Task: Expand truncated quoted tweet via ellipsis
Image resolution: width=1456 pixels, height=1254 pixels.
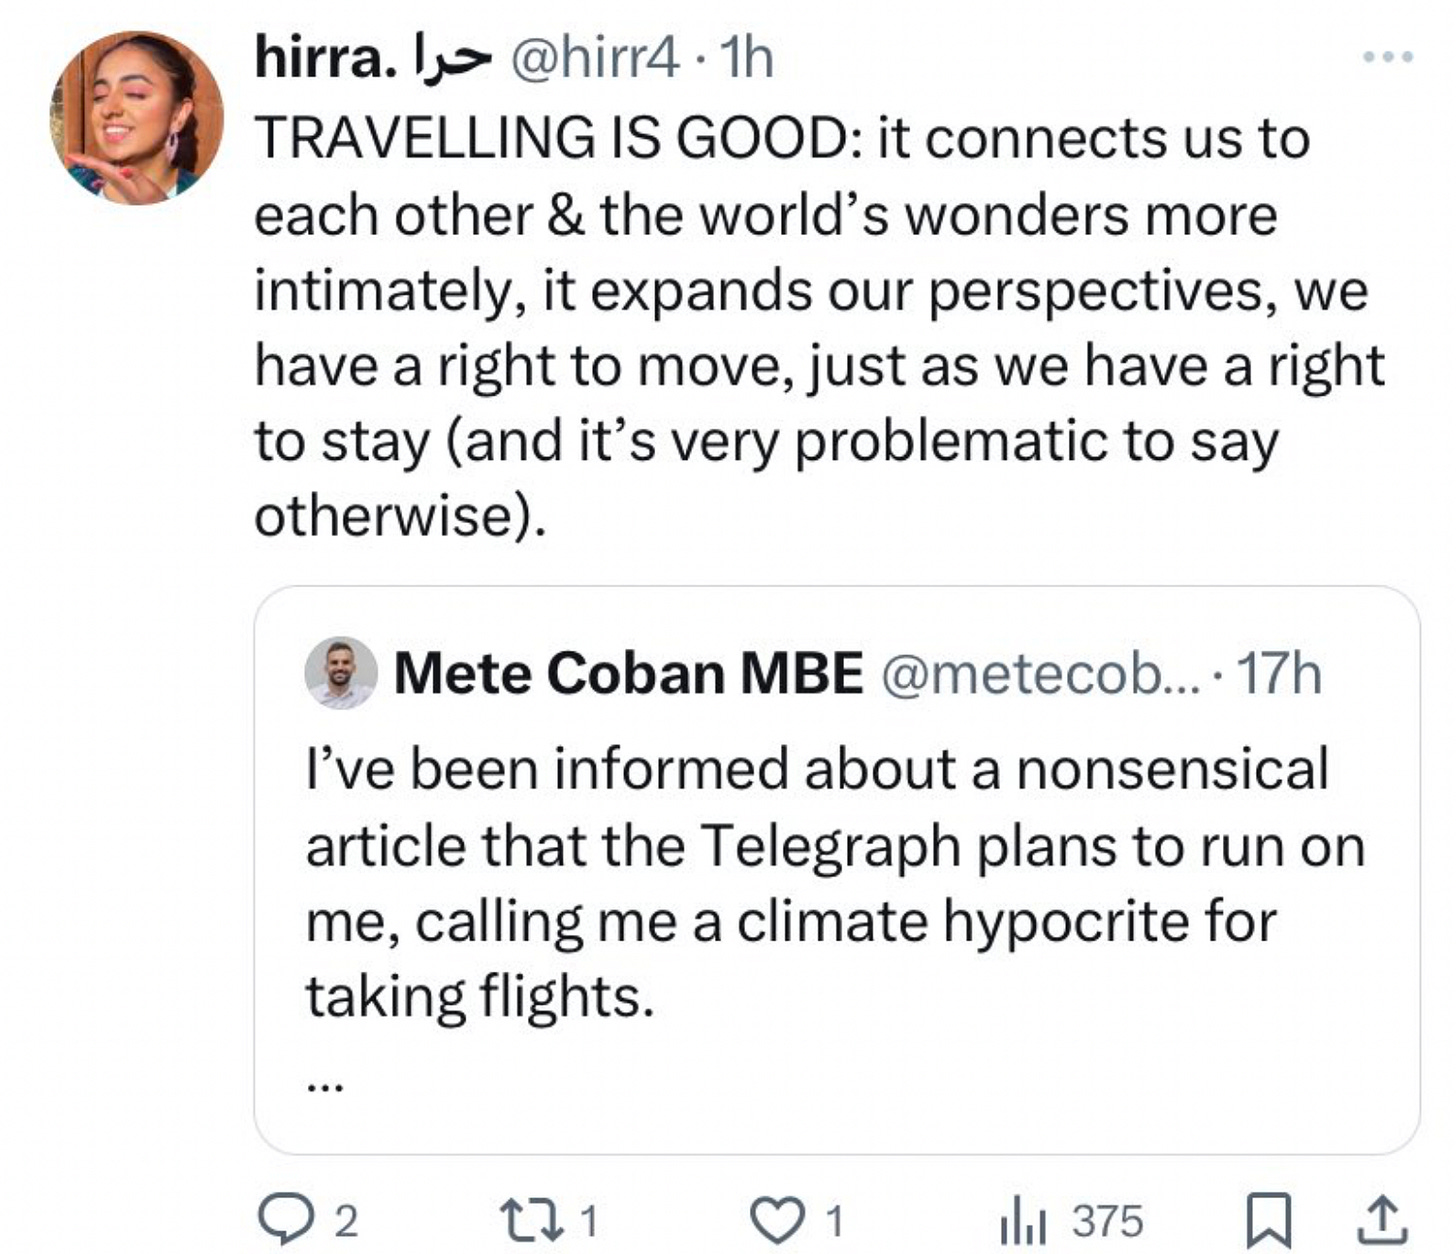Action: (x=325, y=1085)
